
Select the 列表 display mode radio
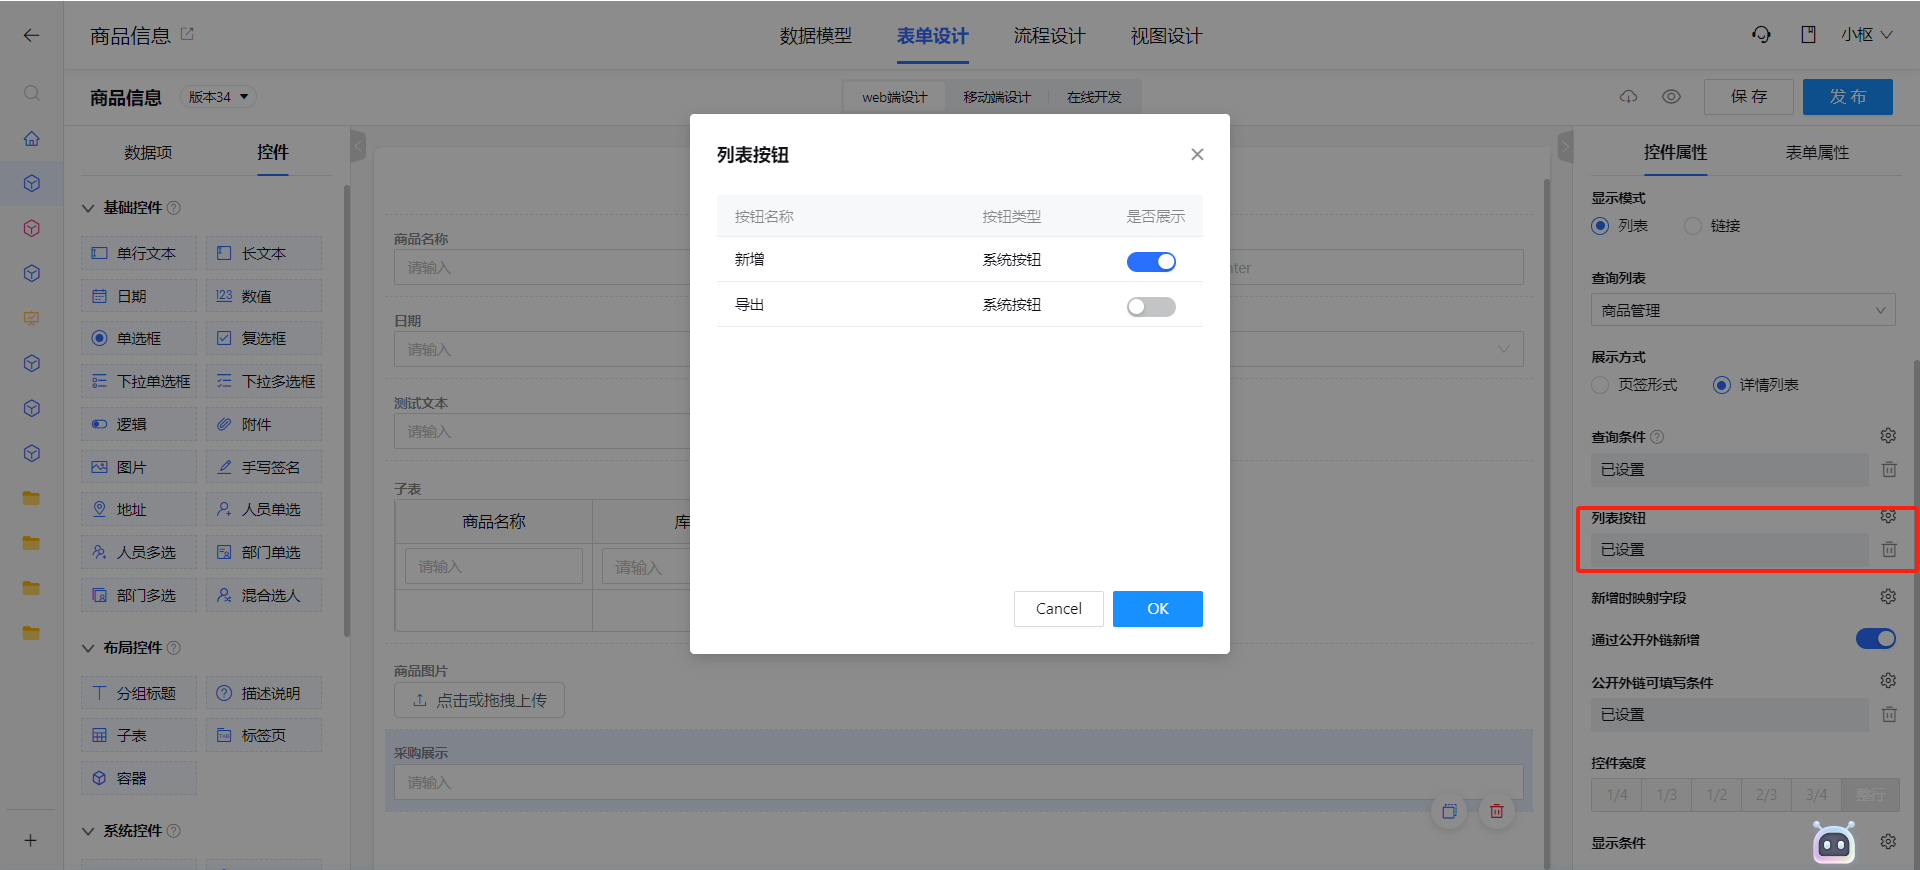point(1600,226)
